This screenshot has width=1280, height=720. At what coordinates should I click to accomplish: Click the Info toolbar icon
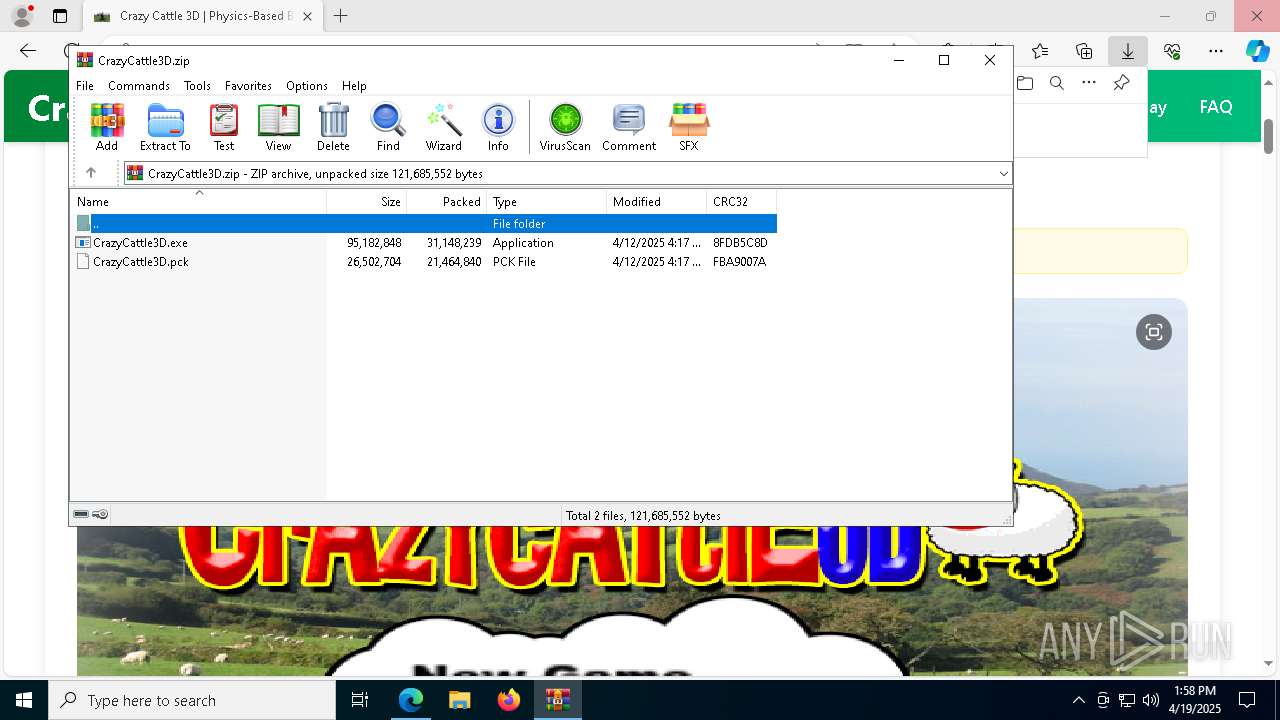pyautogui.click(x=498, y=127)
